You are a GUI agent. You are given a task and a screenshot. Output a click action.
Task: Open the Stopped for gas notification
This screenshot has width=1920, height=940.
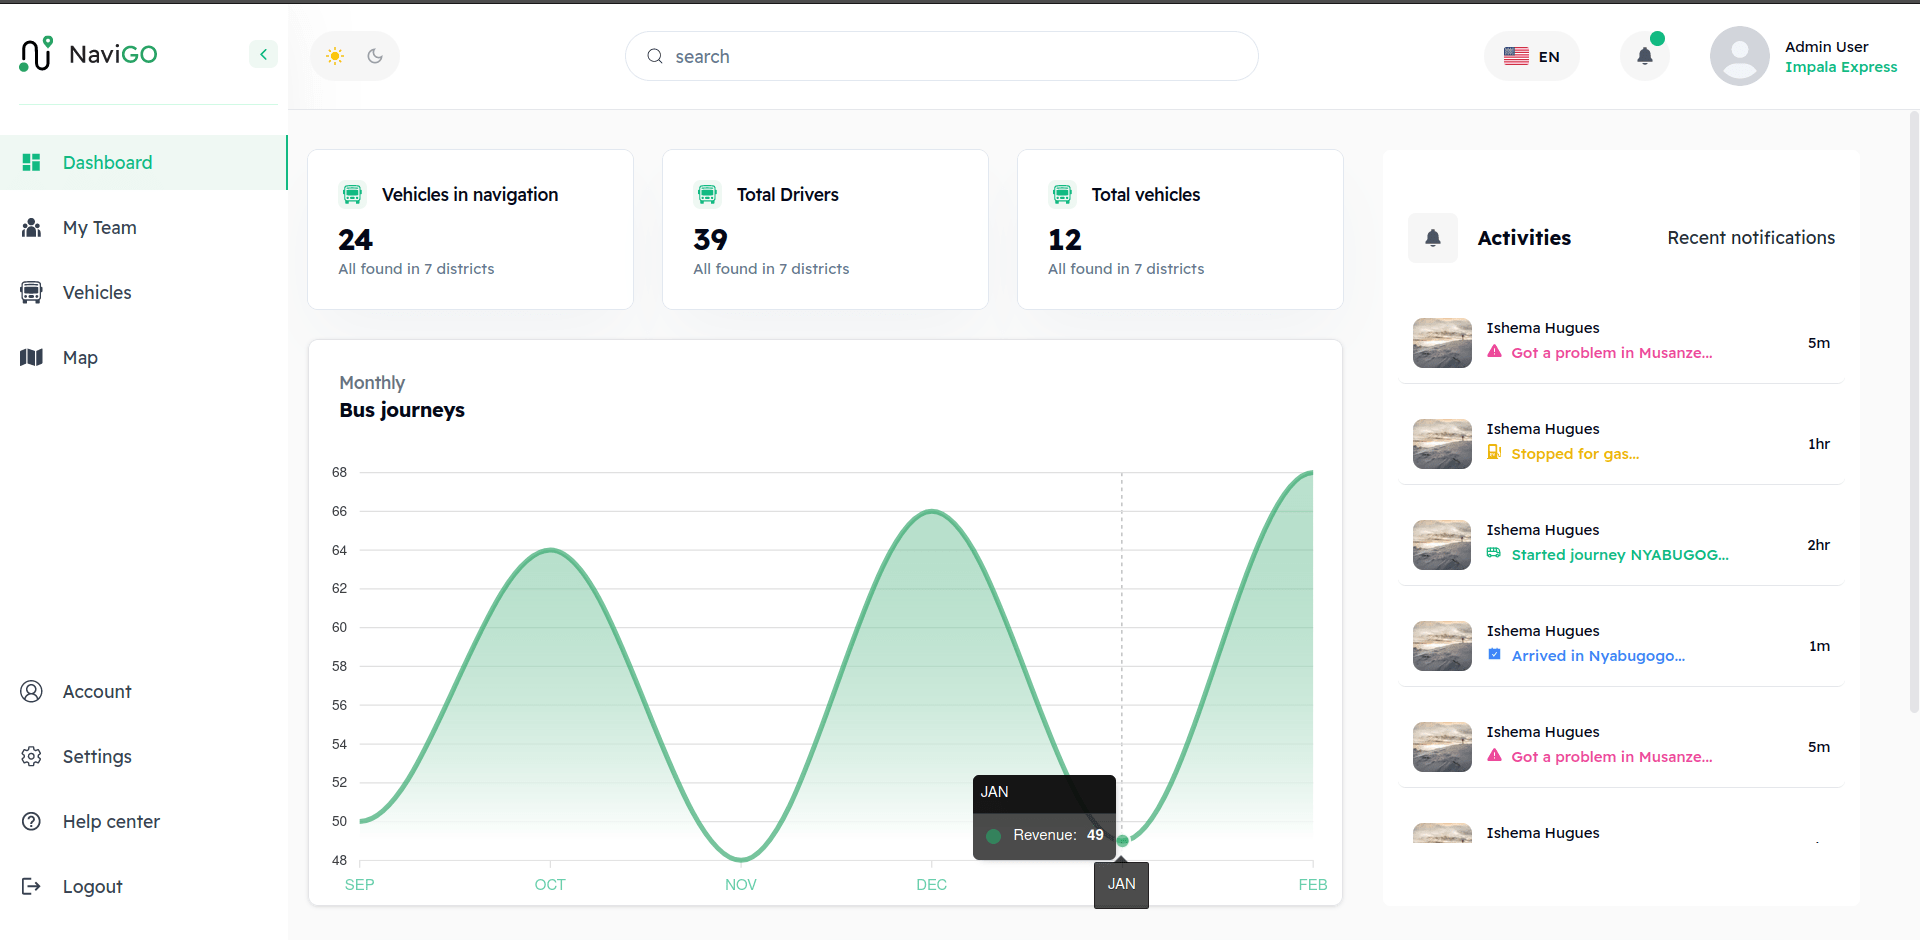pos(1620,444)
